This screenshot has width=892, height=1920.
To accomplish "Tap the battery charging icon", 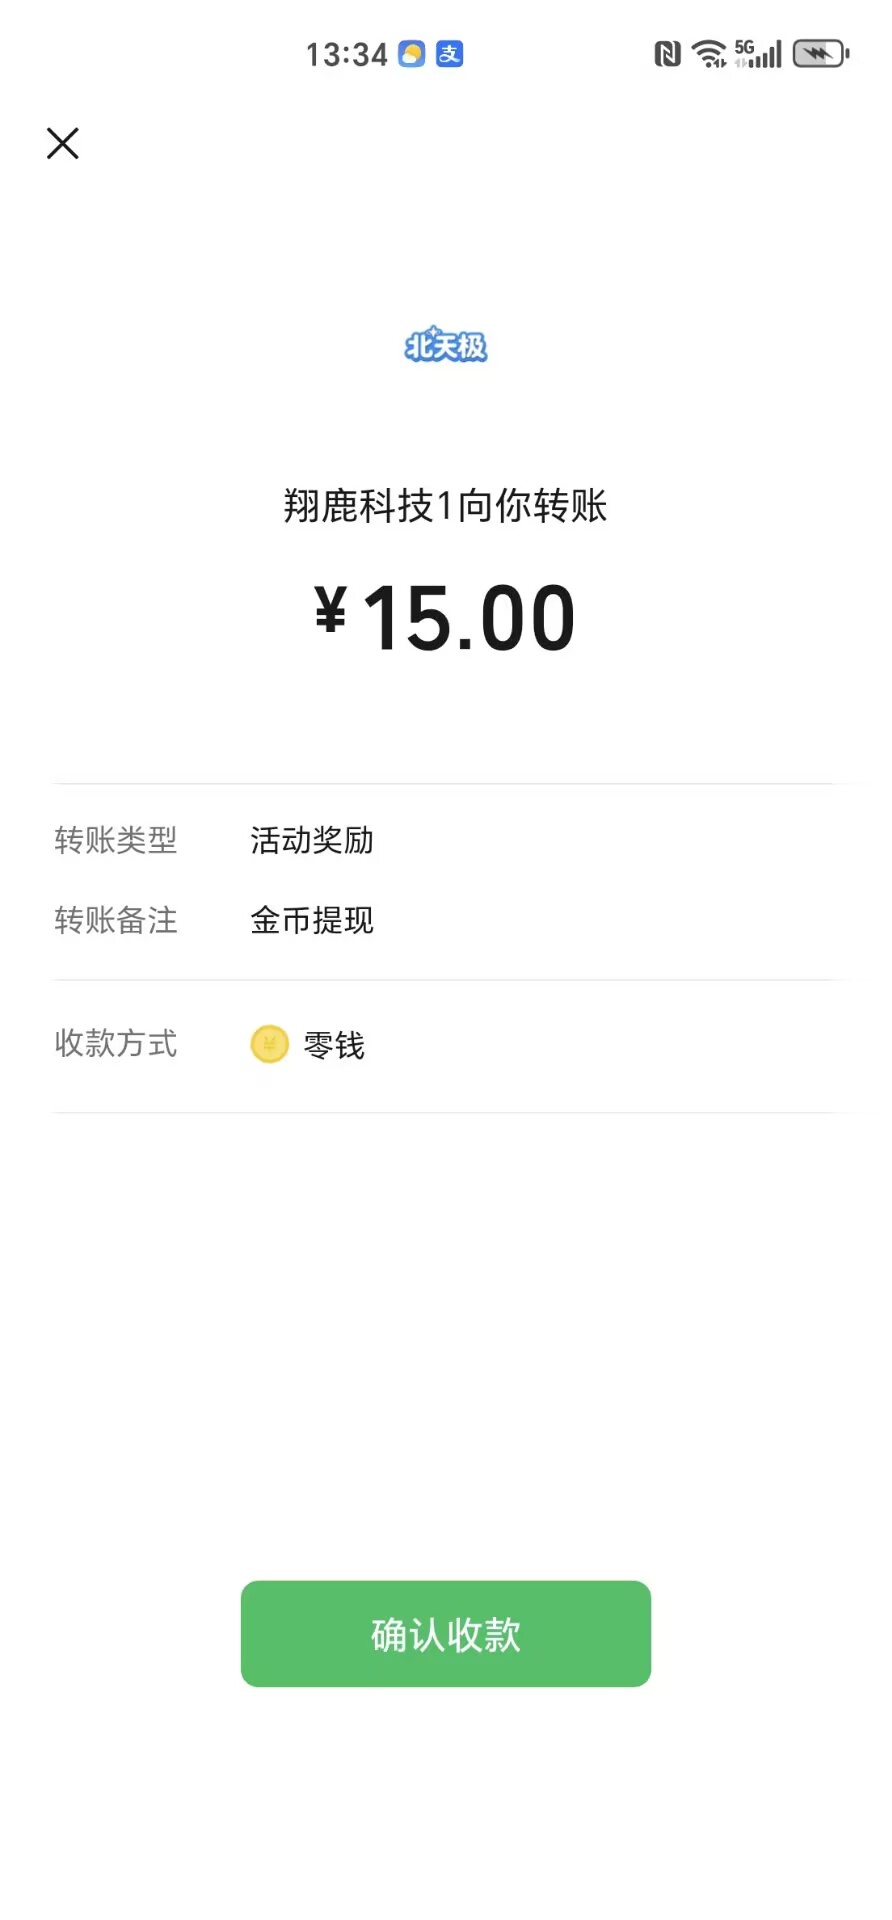I will pos(820,54).
